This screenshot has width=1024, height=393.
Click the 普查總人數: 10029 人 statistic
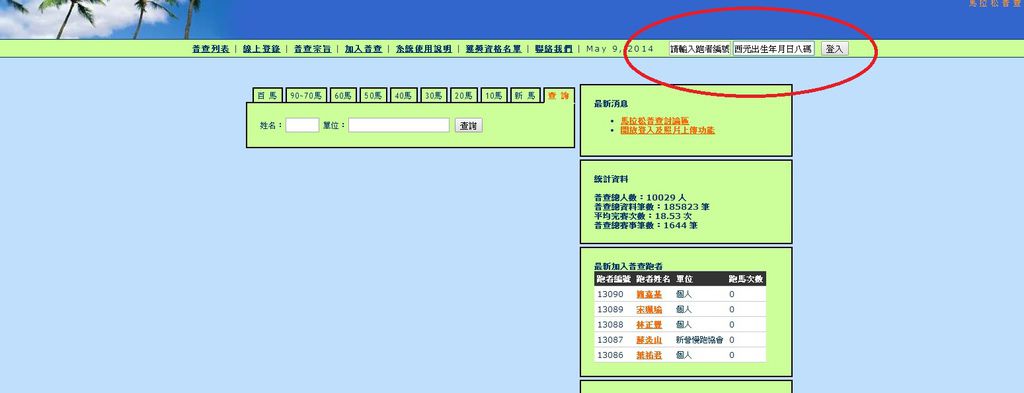(640, 197)
